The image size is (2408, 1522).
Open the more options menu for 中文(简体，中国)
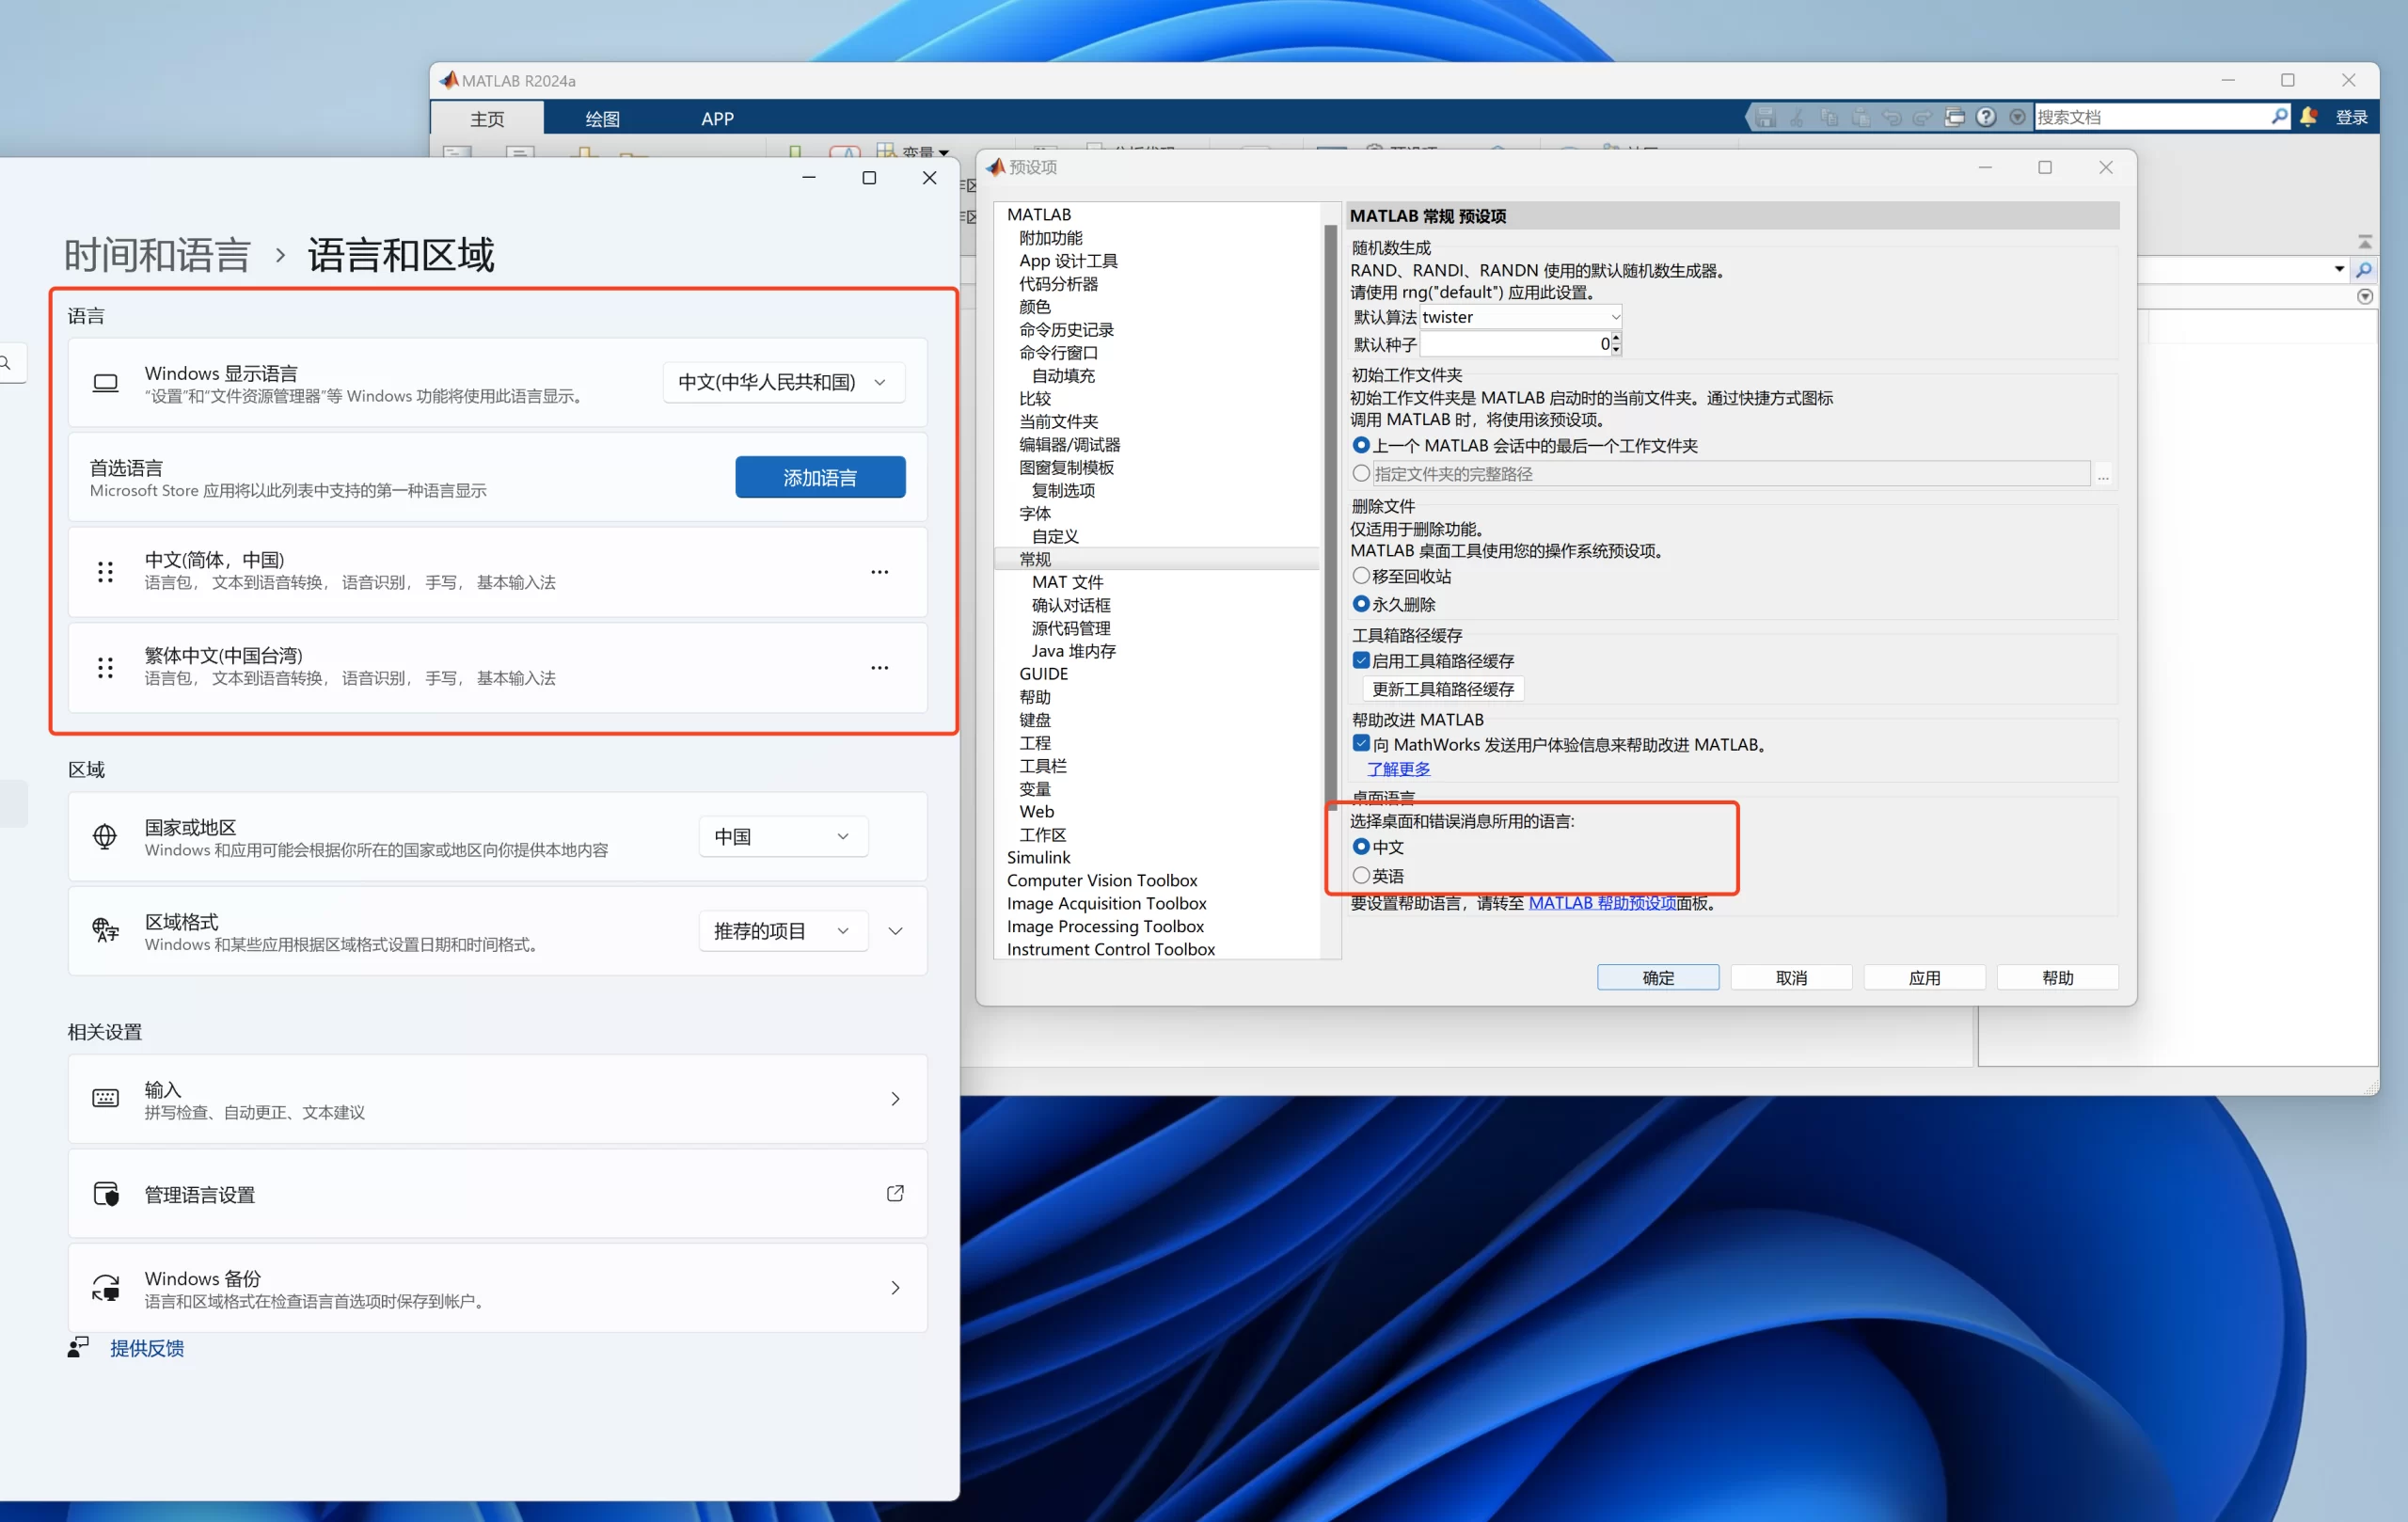click(879, 572)
